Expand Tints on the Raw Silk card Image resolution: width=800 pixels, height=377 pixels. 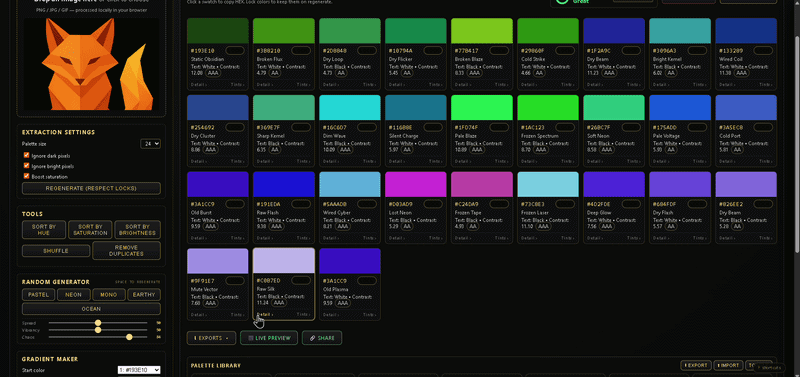304,315
